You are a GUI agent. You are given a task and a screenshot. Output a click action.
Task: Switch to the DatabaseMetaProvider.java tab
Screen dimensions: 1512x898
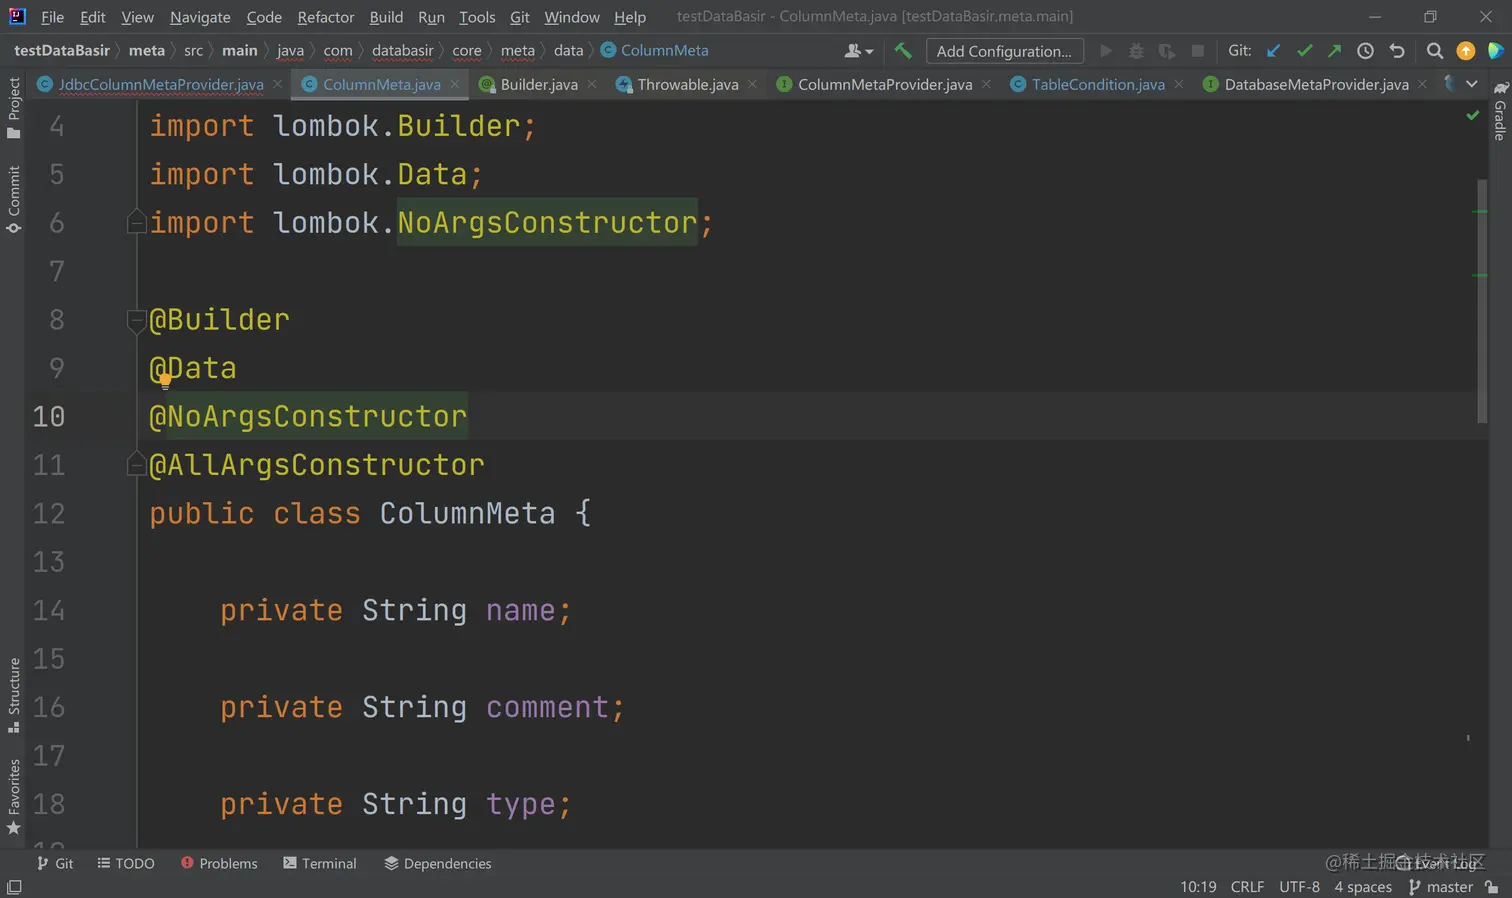click(x=1316, y=85)
